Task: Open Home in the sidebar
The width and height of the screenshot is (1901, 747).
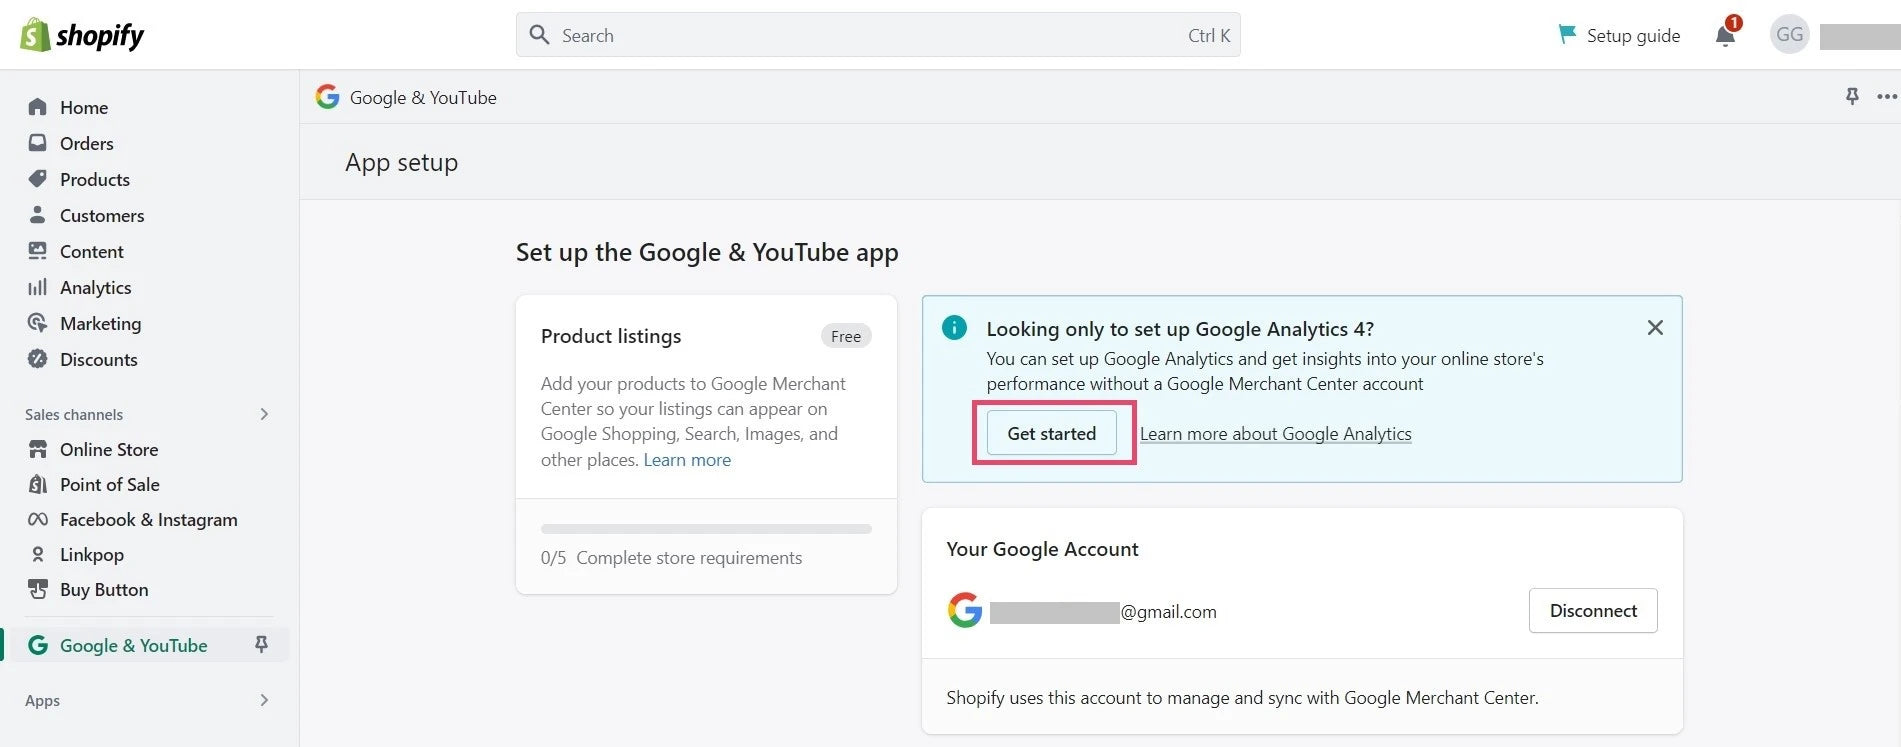Action: pos(84,107)
